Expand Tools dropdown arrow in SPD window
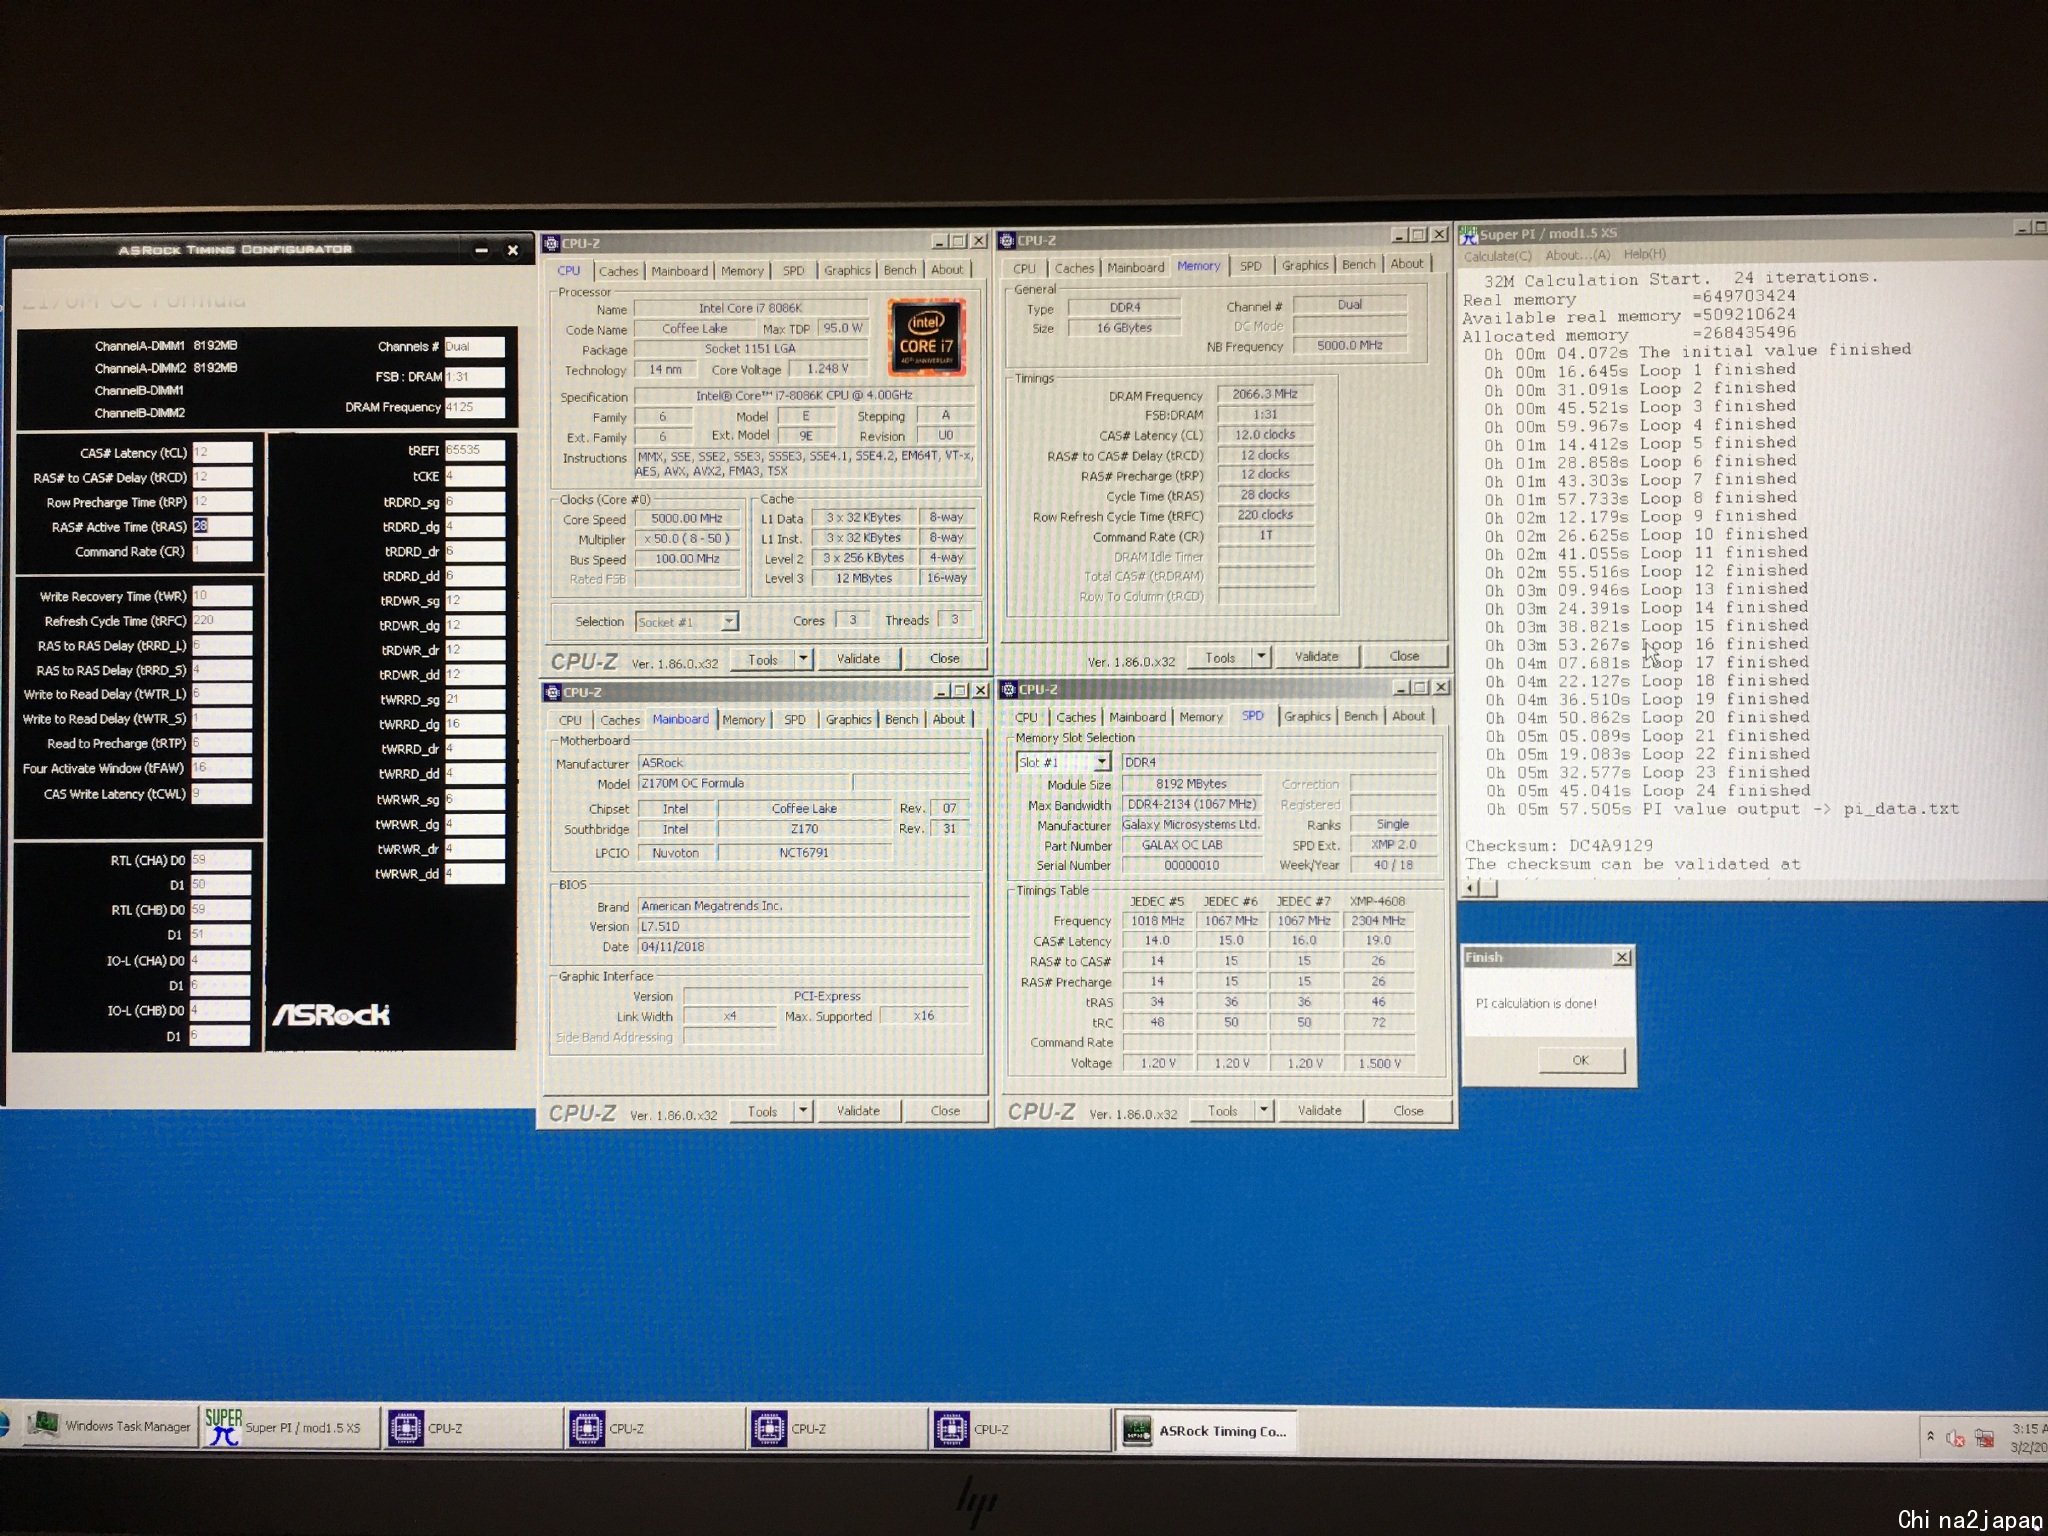2048x1536 pixels. tap(1264, 1110)
